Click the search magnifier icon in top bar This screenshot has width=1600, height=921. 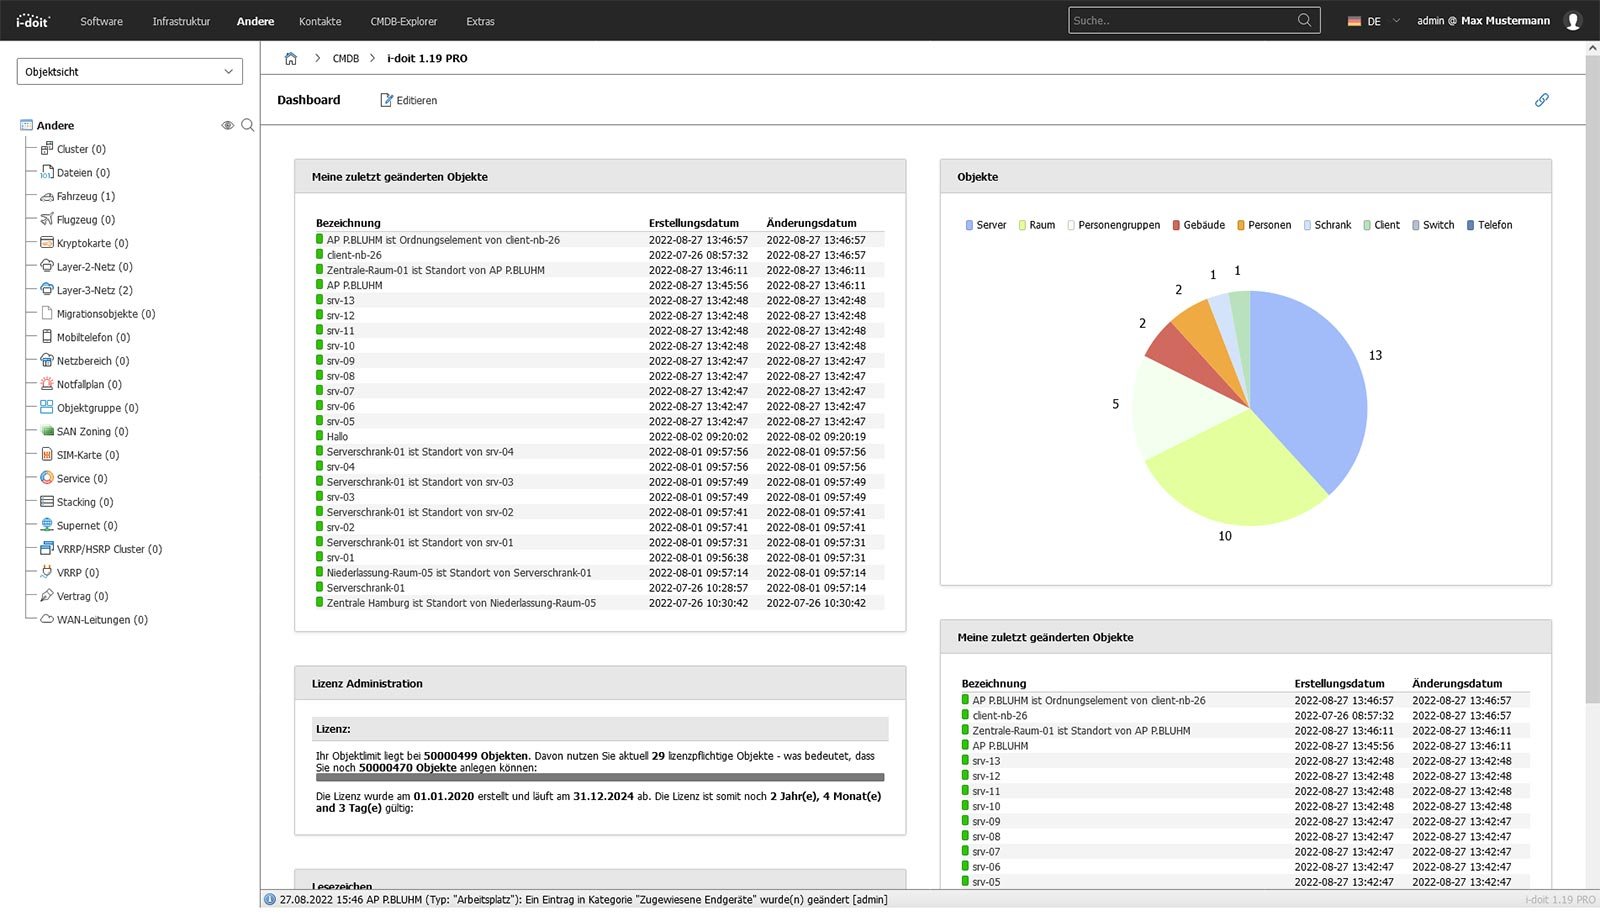coord(1304,20)
